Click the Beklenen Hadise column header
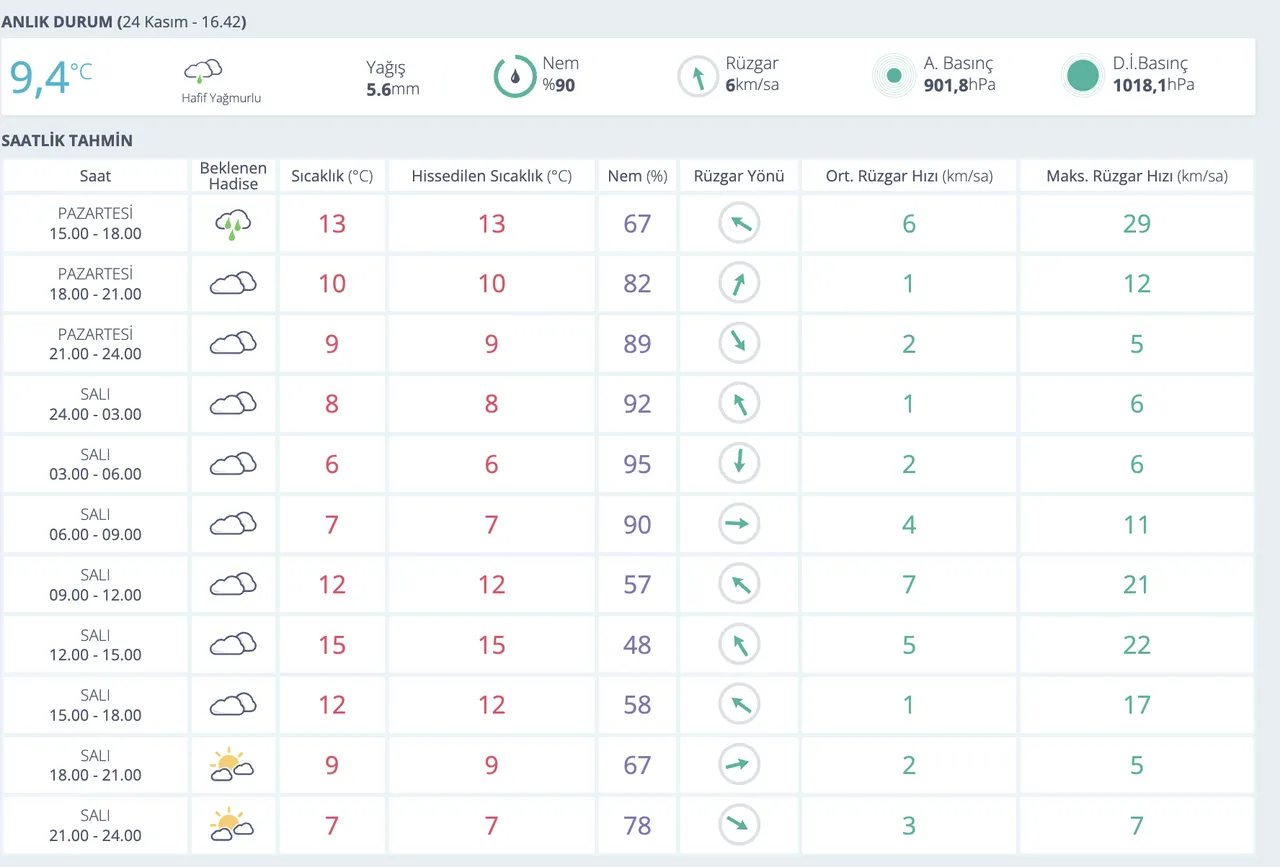Viewport: 1280px width, 867px height. (232, 176)
